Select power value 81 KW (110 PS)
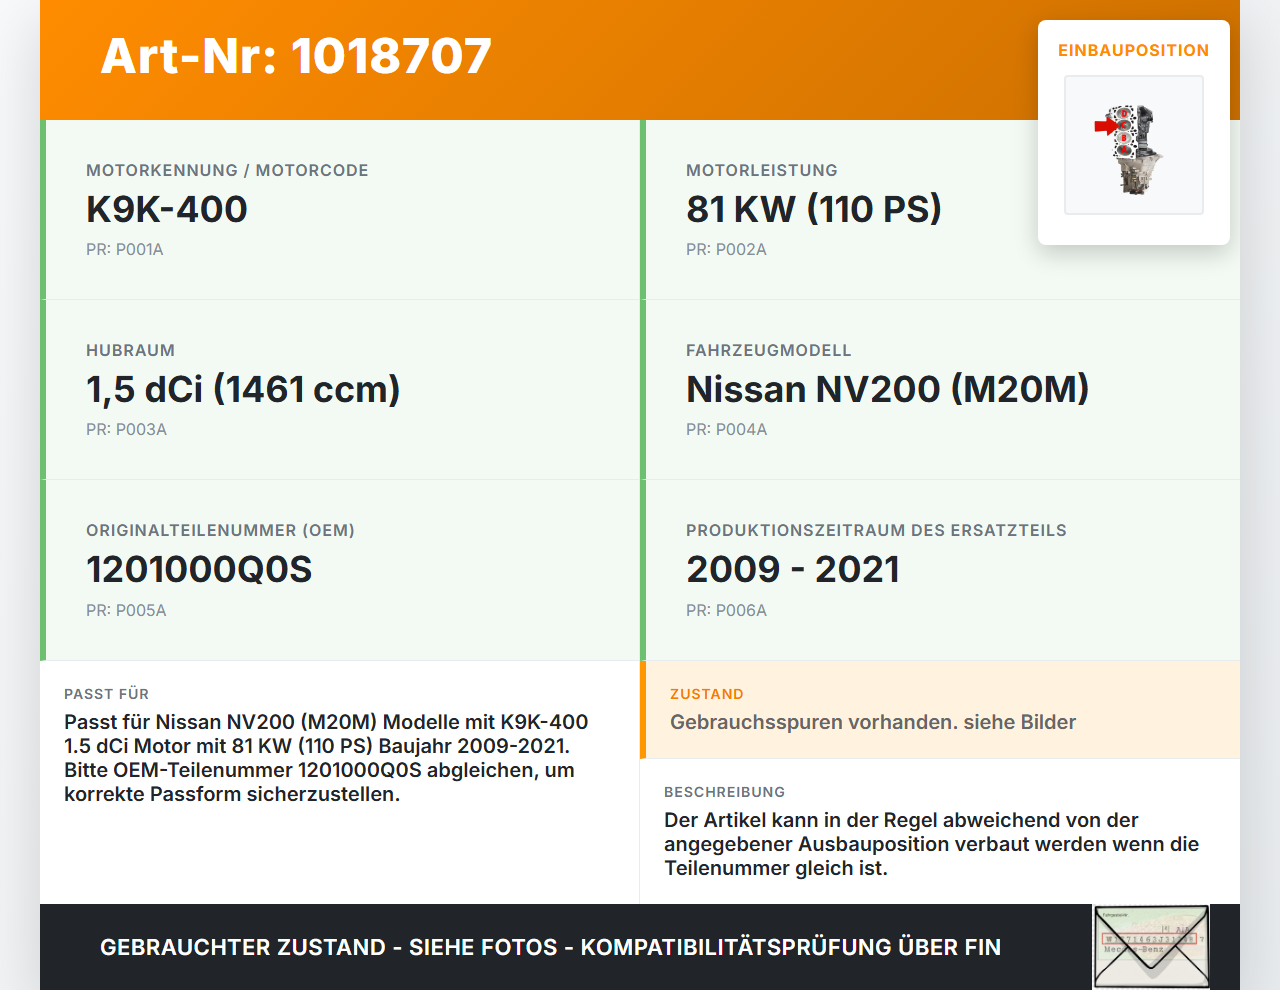This screenshot has width=1280, height=990. [x=814, y=209]
